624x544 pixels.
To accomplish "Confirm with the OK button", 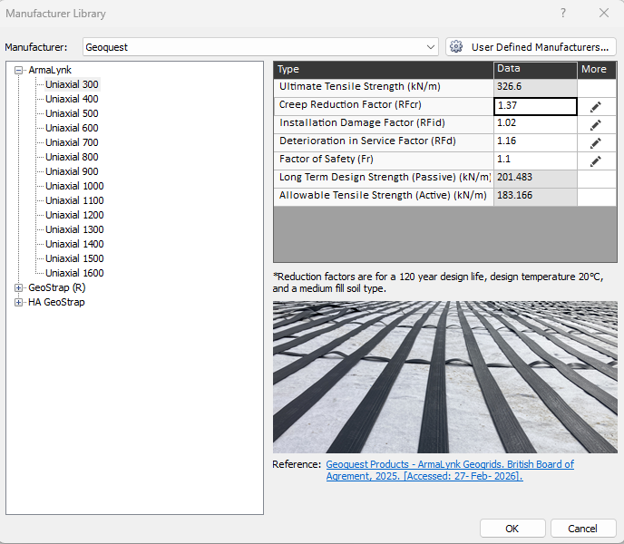I will [512, 528].
